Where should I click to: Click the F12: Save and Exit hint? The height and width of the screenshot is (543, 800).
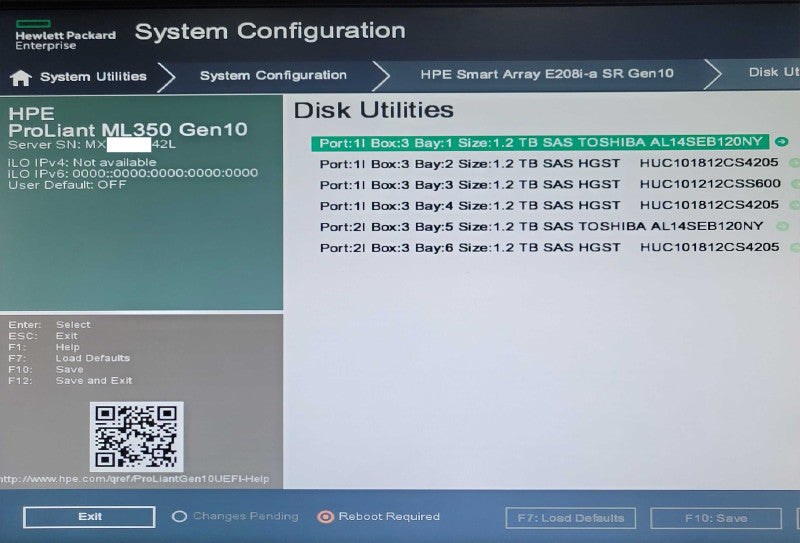[70, 380]
